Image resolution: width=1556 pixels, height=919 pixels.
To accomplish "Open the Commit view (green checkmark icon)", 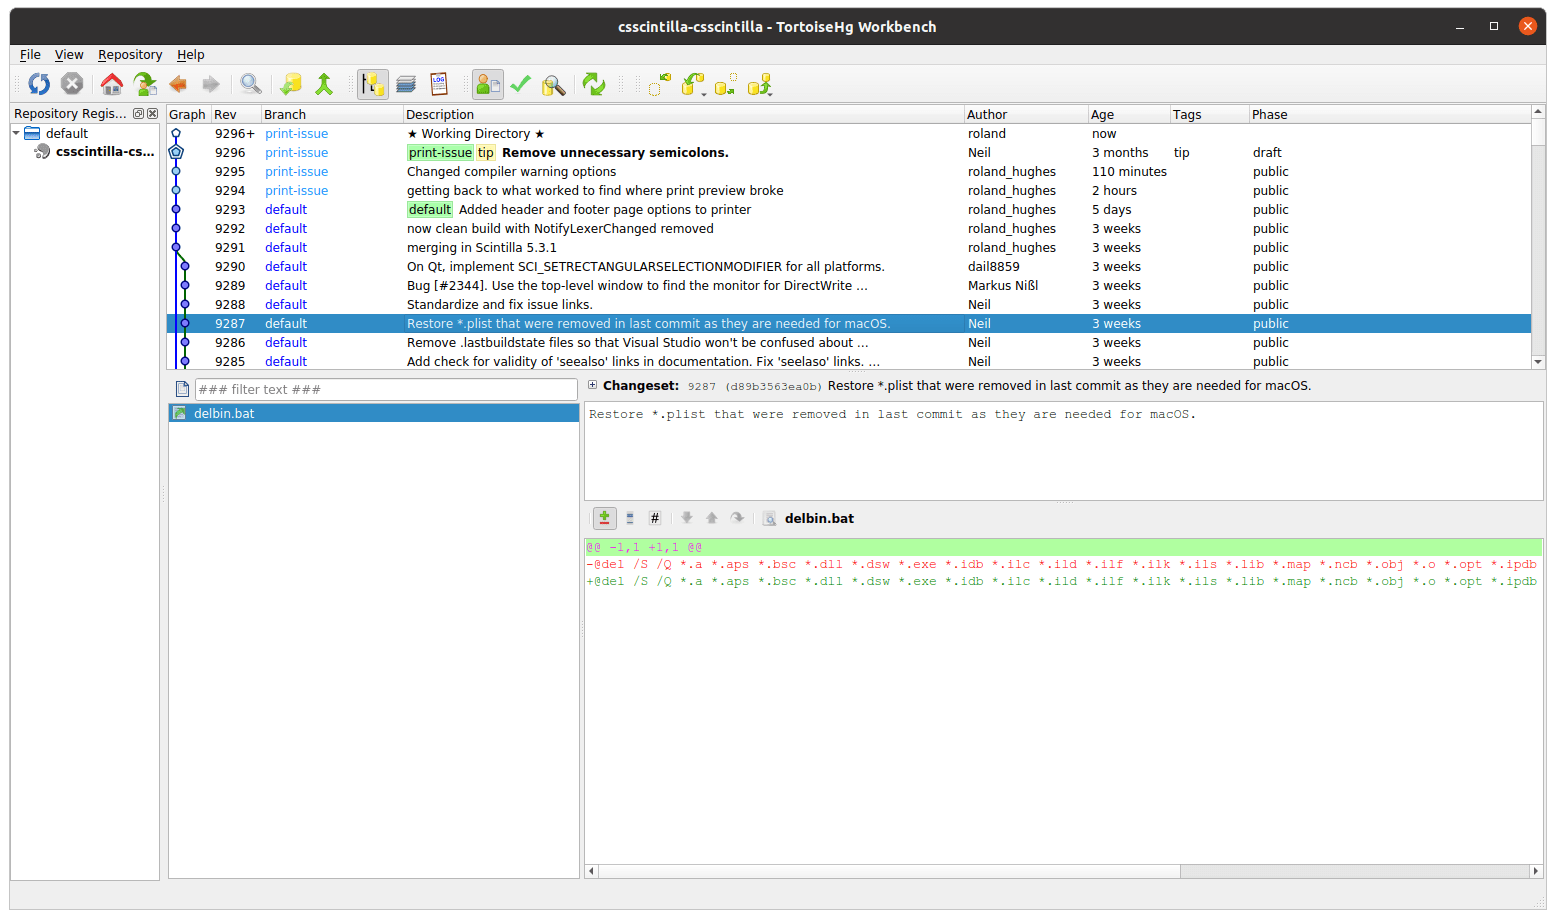I will (x=520, y=85).
